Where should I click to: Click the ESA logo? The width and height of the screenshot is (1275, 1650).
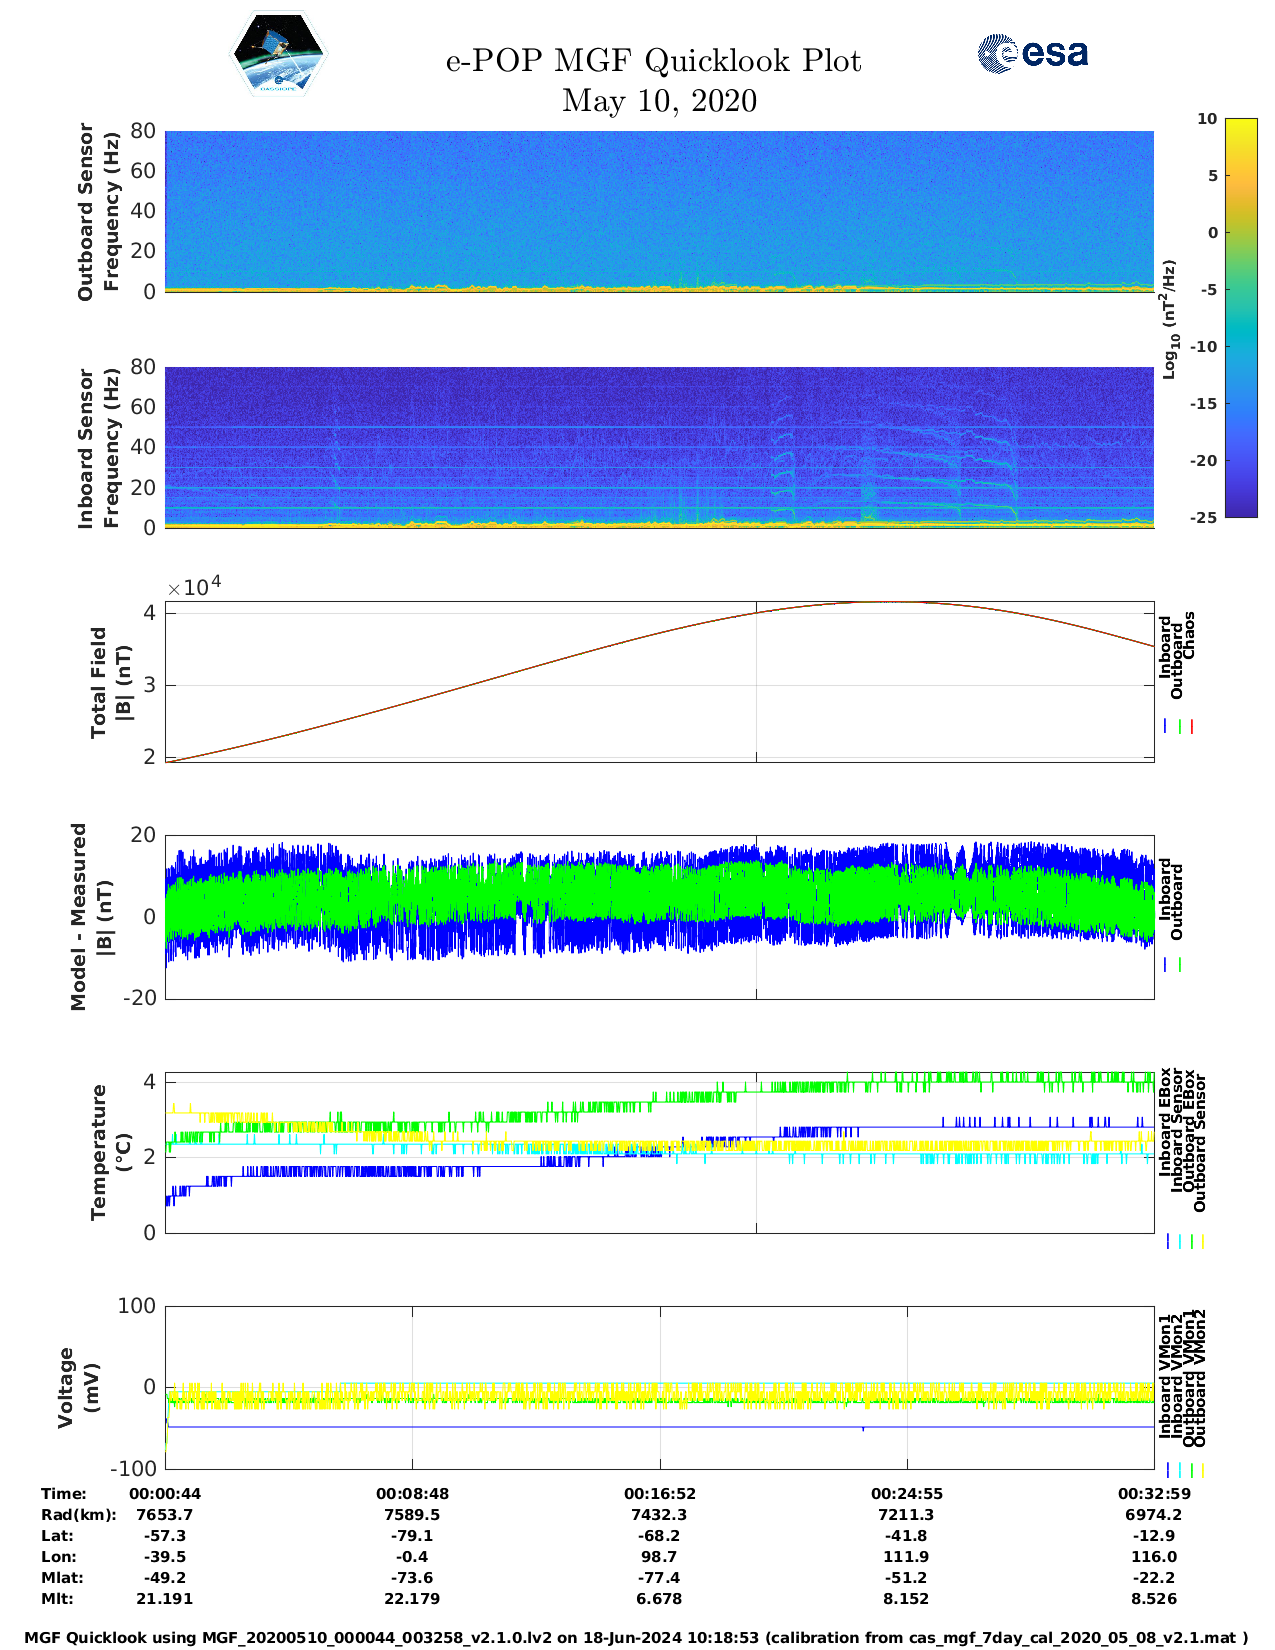click(x=1032, y=53)
